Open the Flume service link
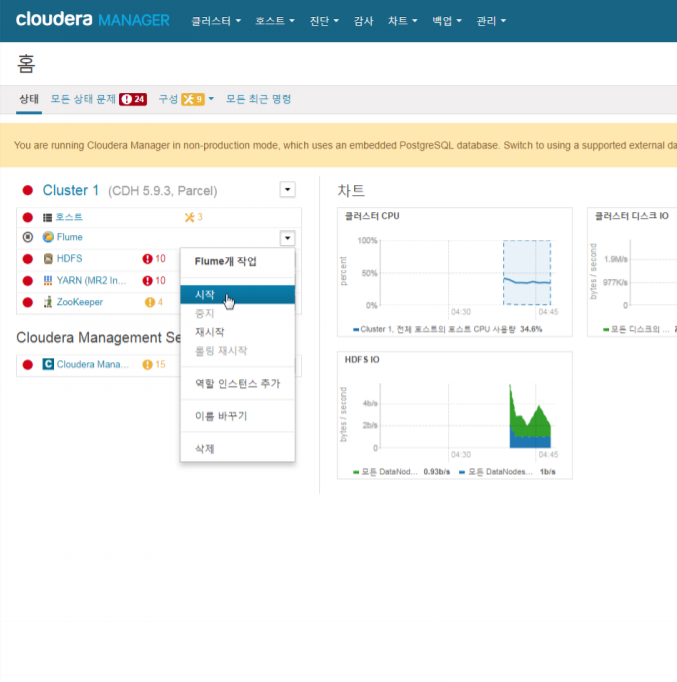The height and width of the screenshot is (682, 677). (70, 237)
